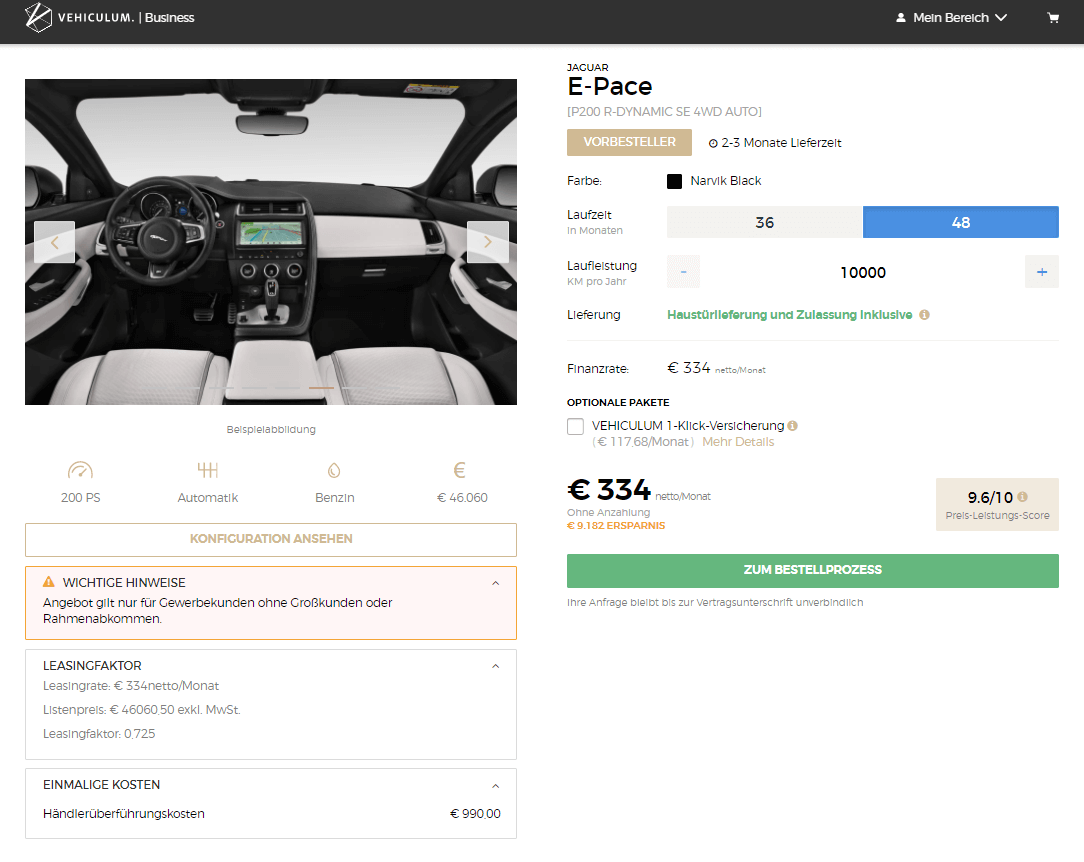Click the Ohne Anzahlung text
Viewport: 1084px width, 862px height.
pos(608,512)
